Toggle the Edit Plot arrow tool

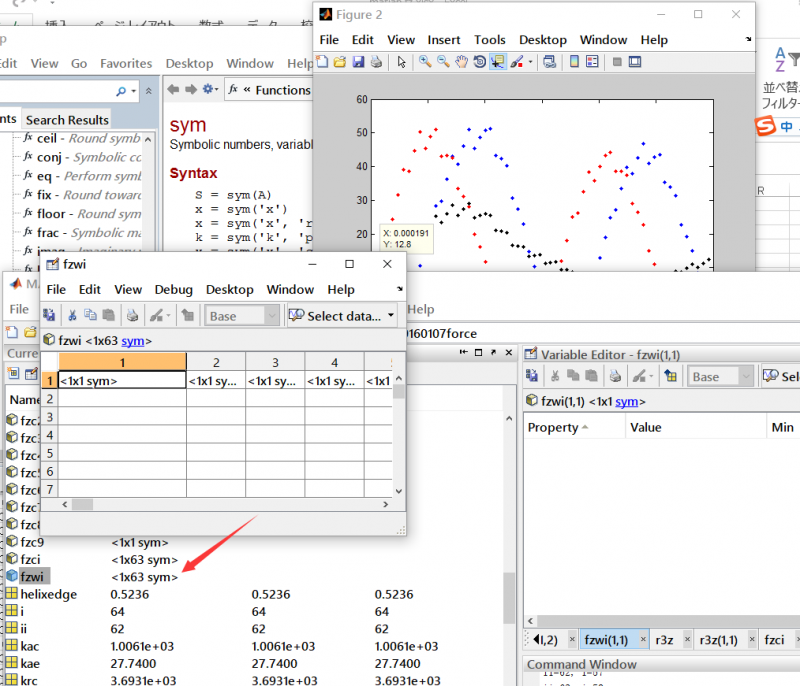click(401, 62)
